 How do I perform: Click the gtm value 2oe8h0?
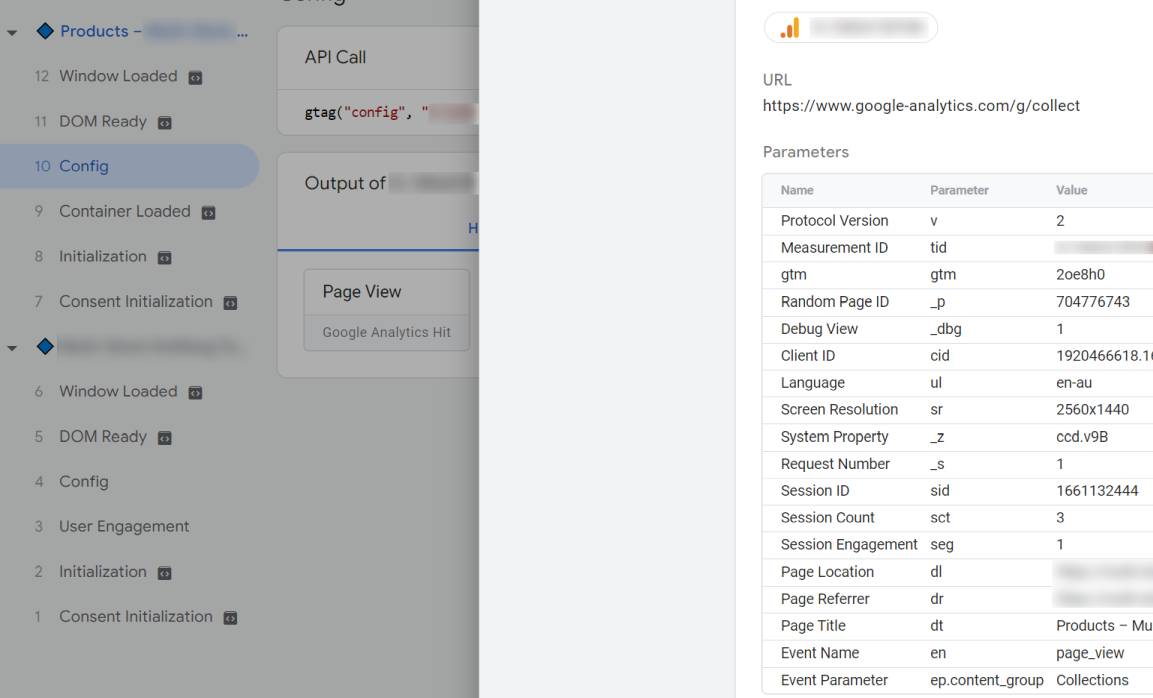[x=1080, y=275]
